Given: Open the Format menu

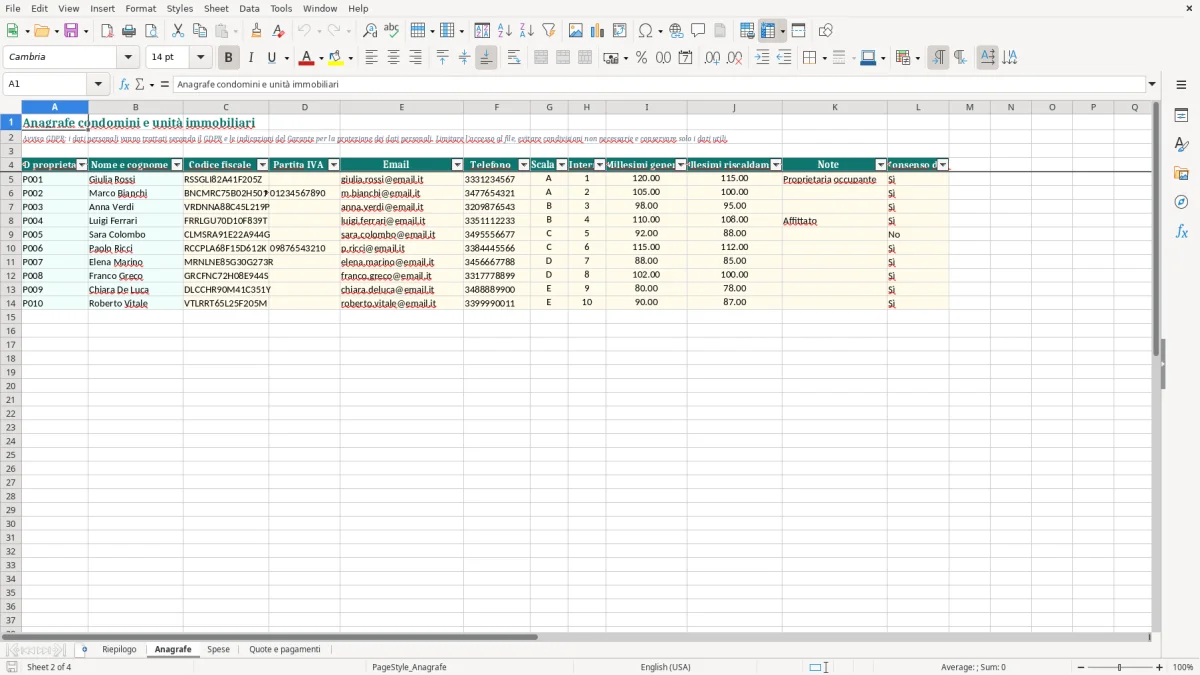Looking at the screenshot, I should tap(141, 8).
